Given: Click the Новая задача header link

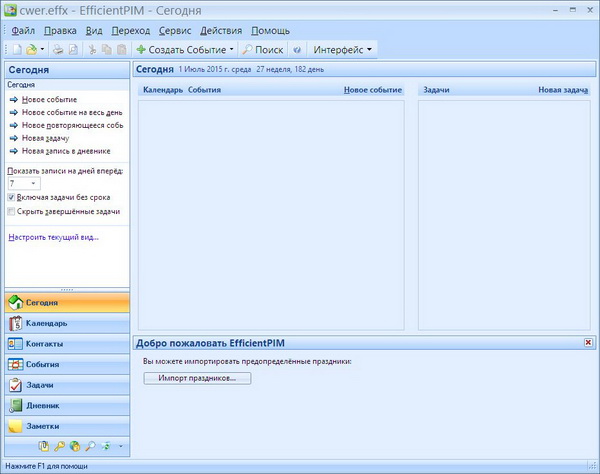Looking at the screenshot, I should (x=562, y=90).
